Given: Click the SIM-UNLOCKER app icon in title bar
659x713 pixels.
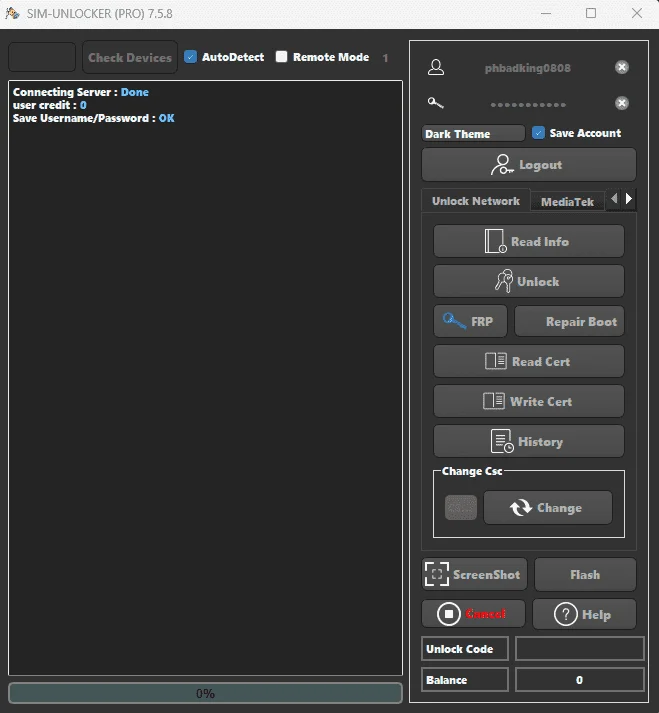Looking at the screenshot, I should click(x=12, y=13).
